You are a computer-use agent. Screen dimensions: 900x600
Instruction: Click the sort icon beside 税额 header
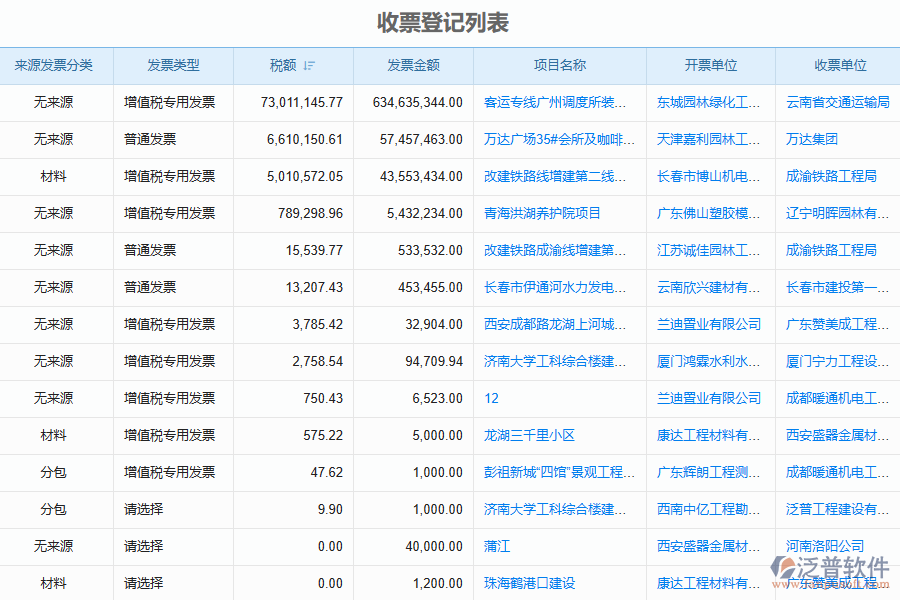tap(310, 66)
